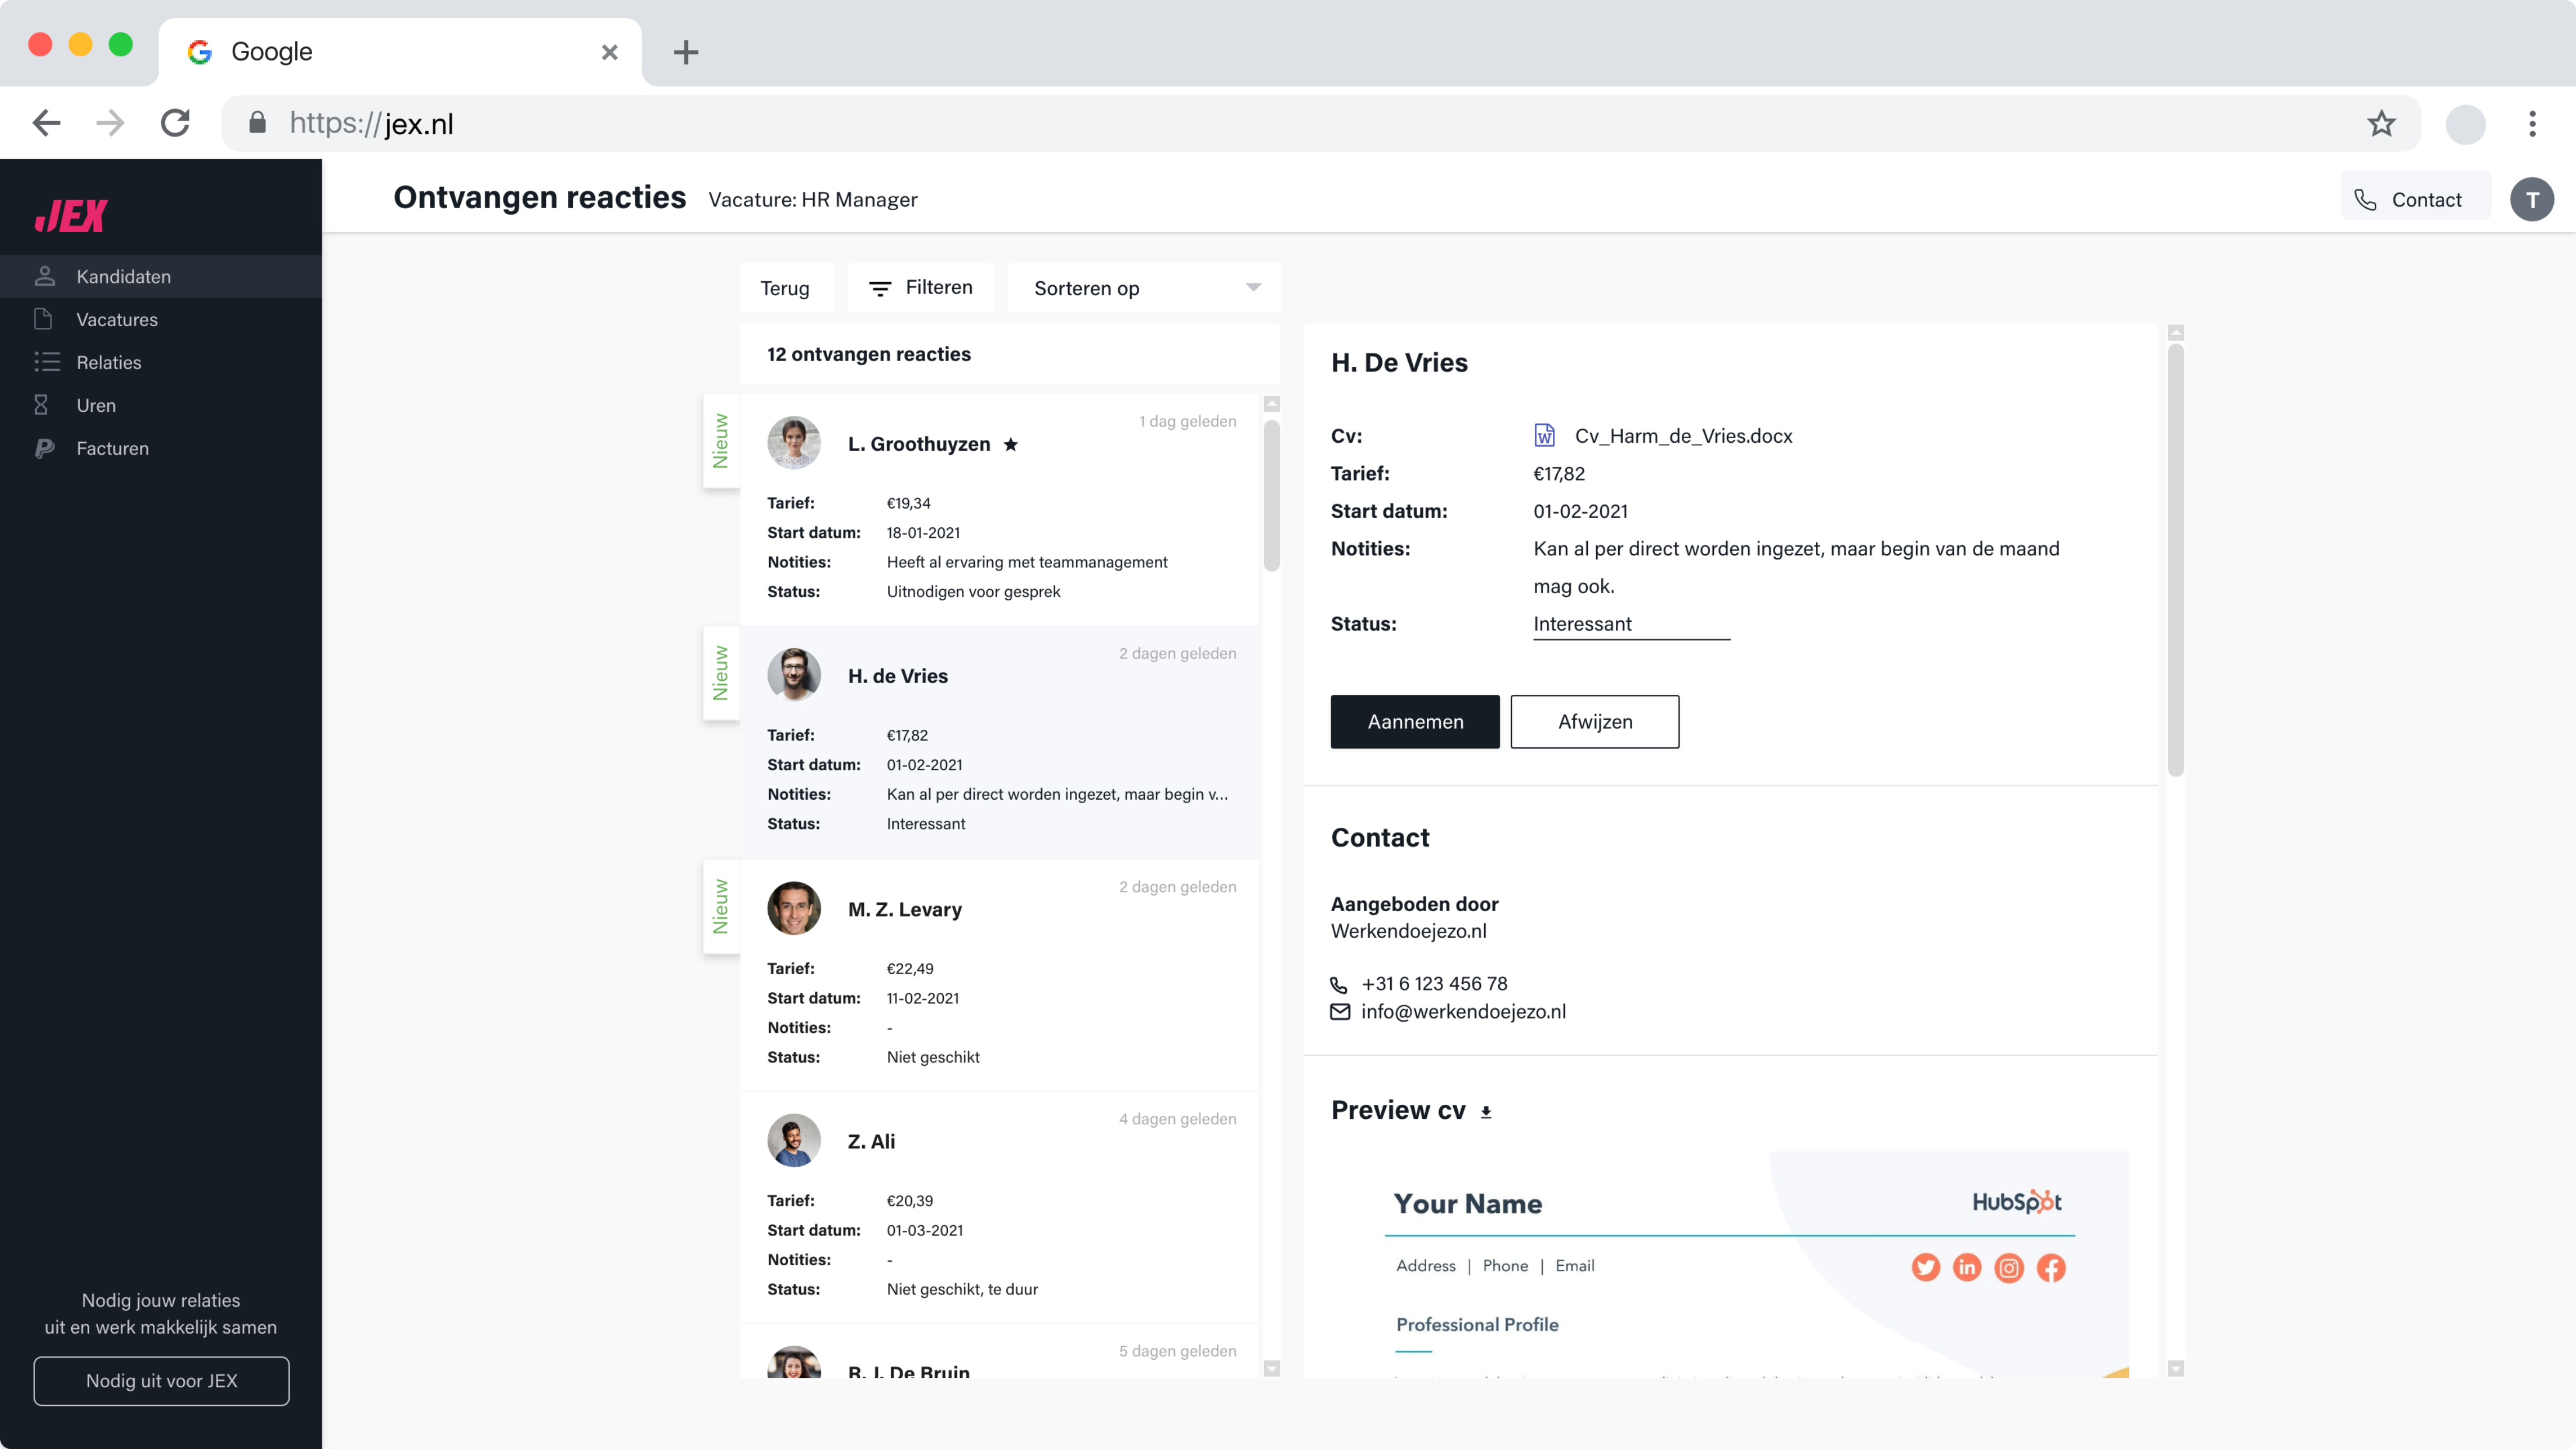Click Nodig uit voor JEX button
2576x1449 pixels.
click(161, 1380)
